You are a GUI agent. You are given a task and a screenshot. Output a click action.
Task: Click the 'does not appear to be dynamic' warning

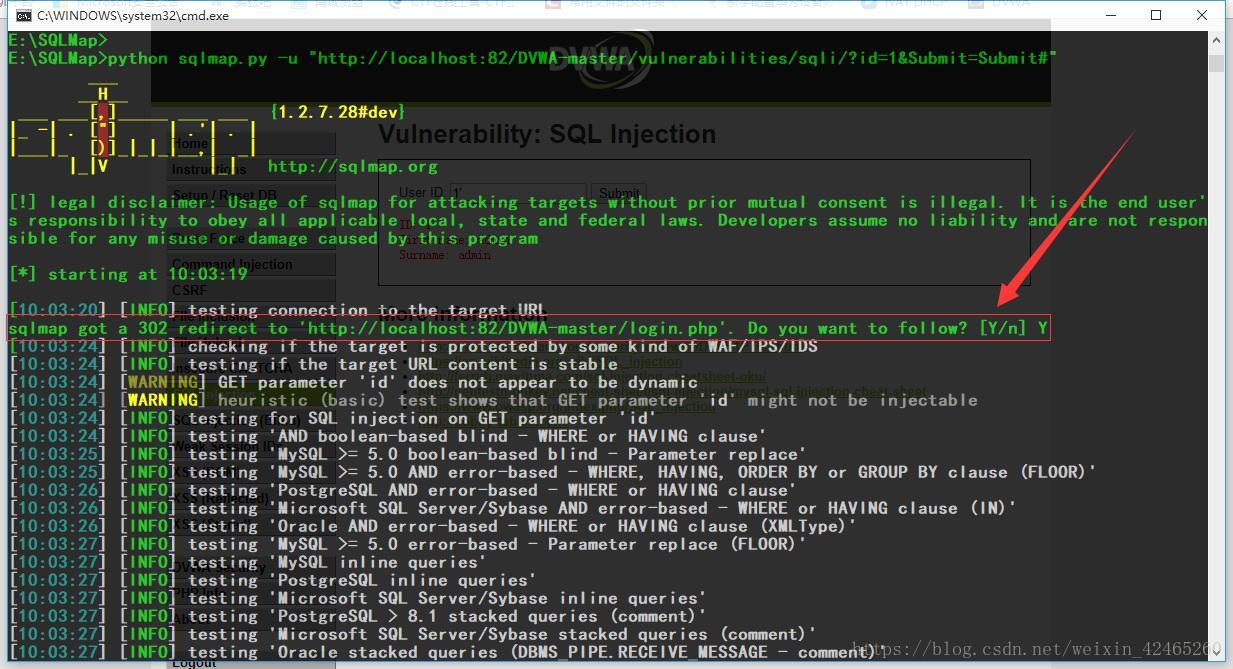353,382
